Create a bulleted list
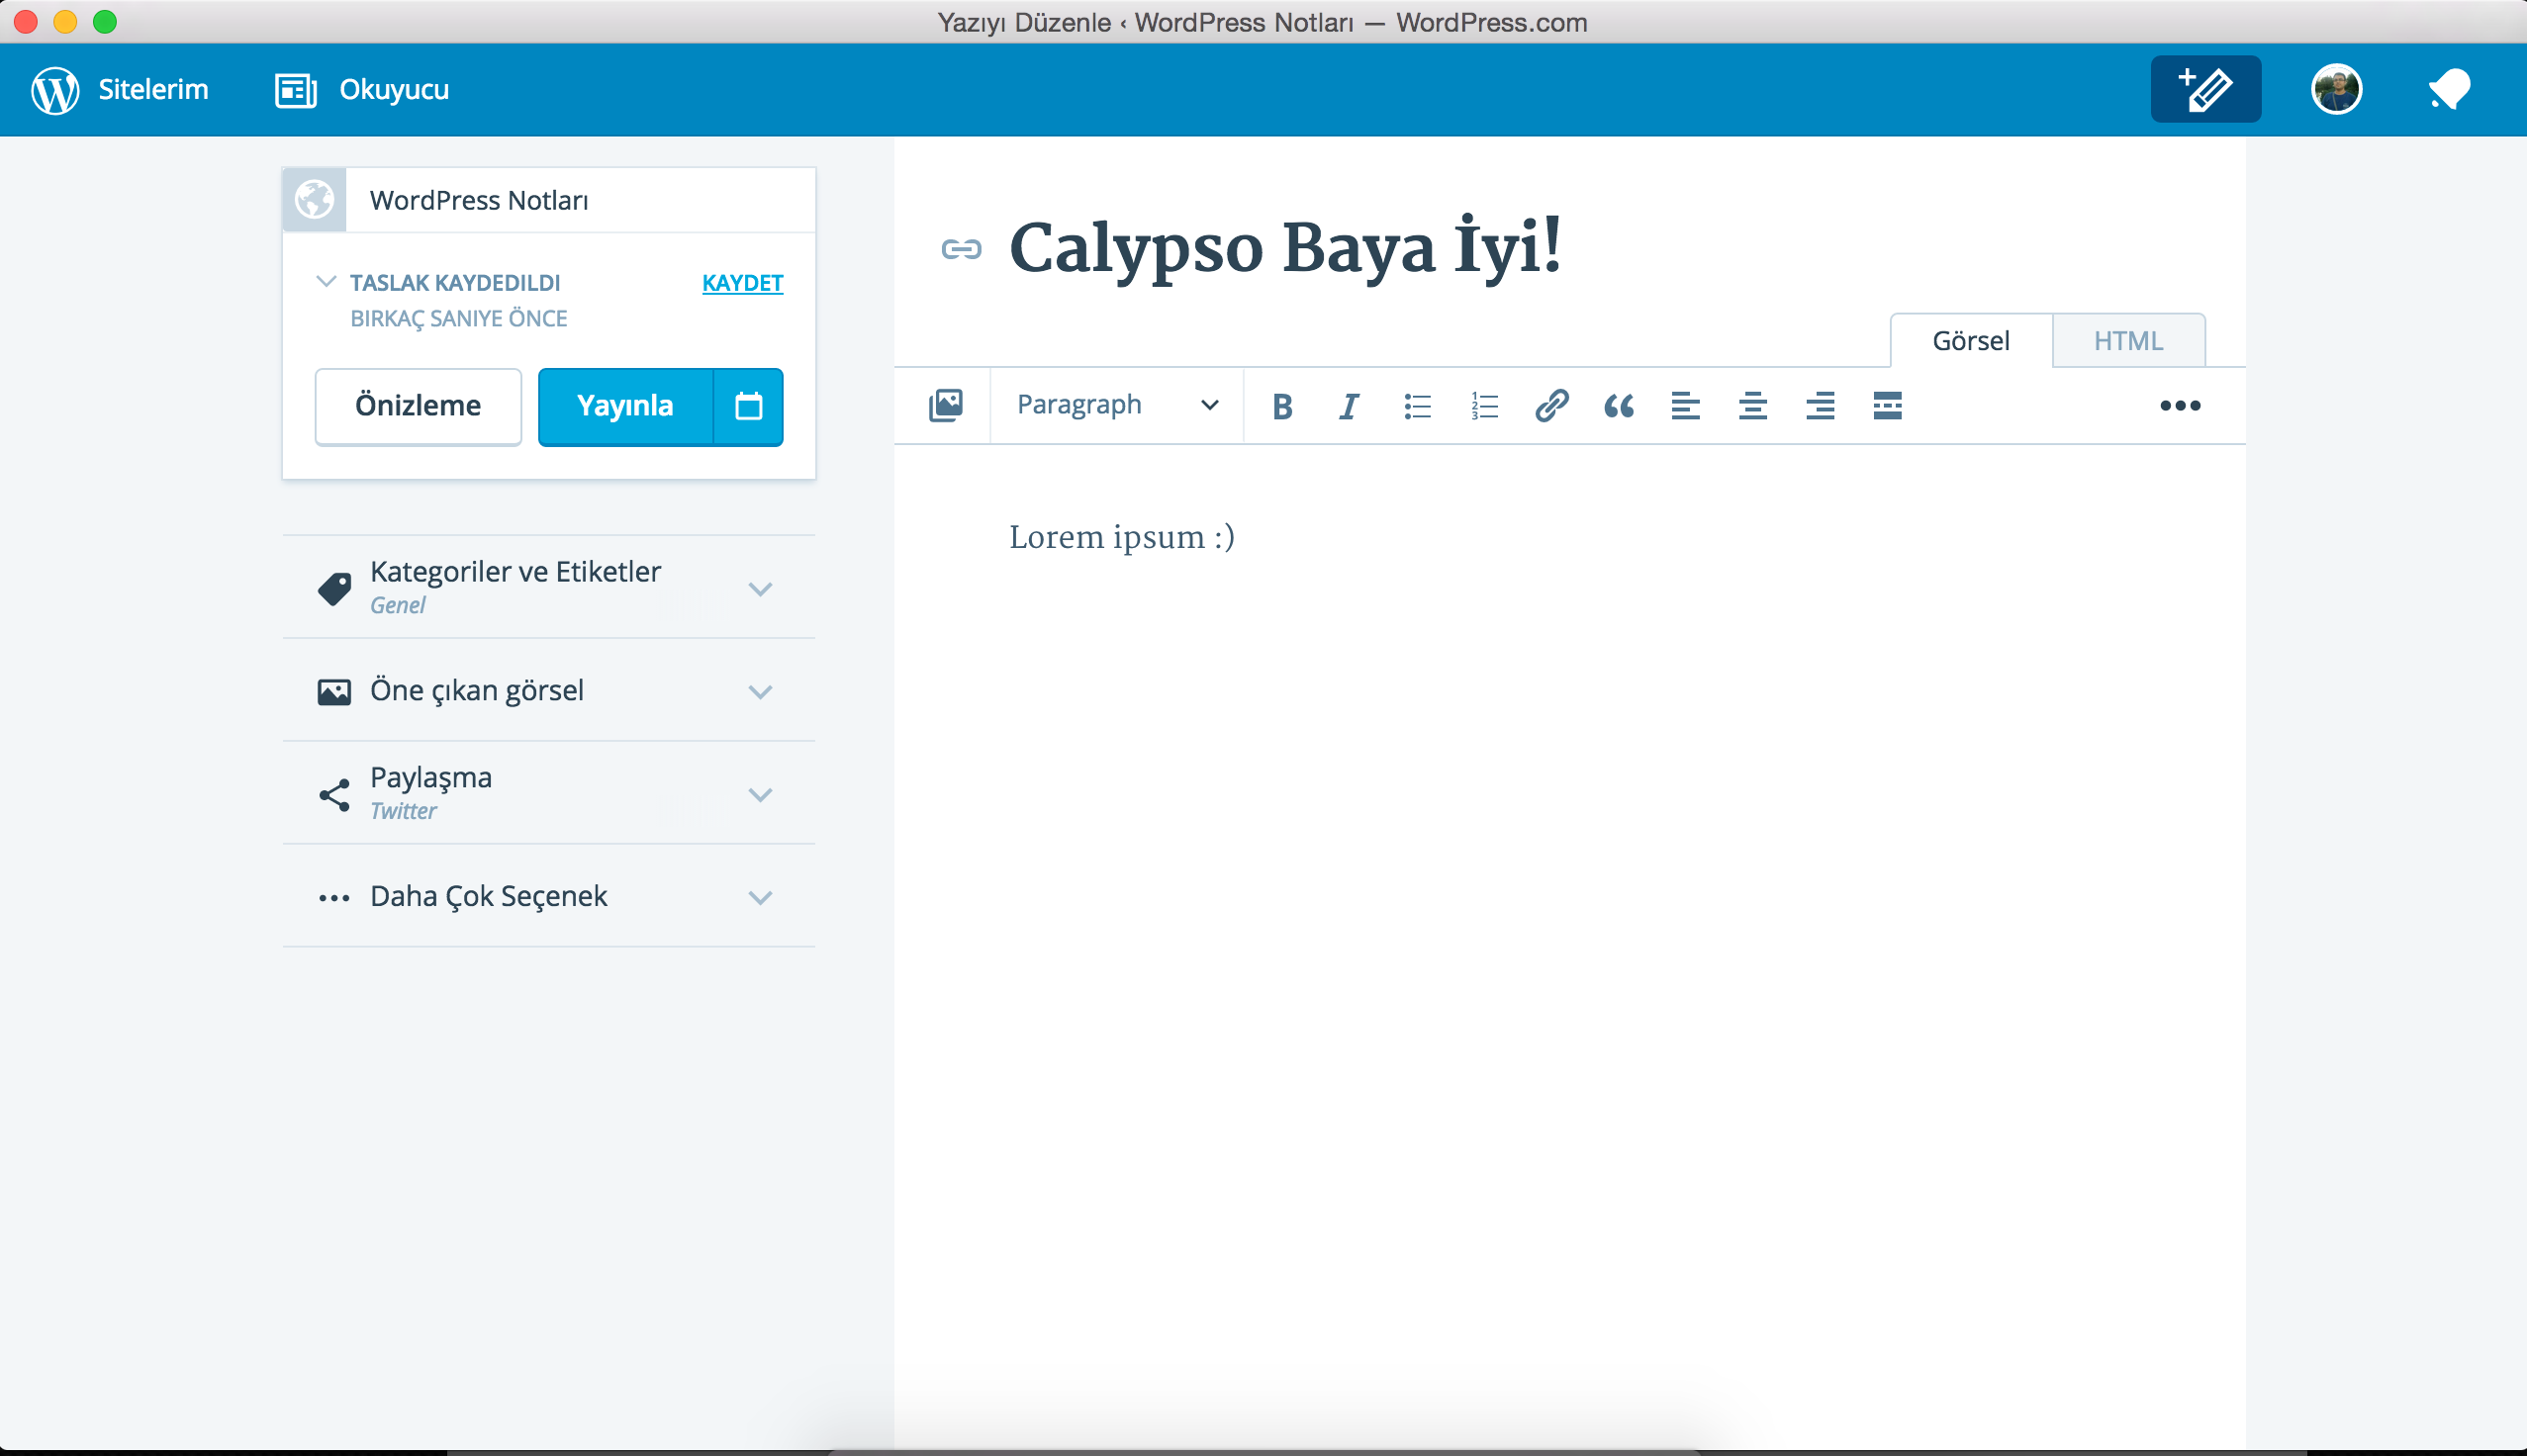The image size is (2527, 1456). [1417, 405]
